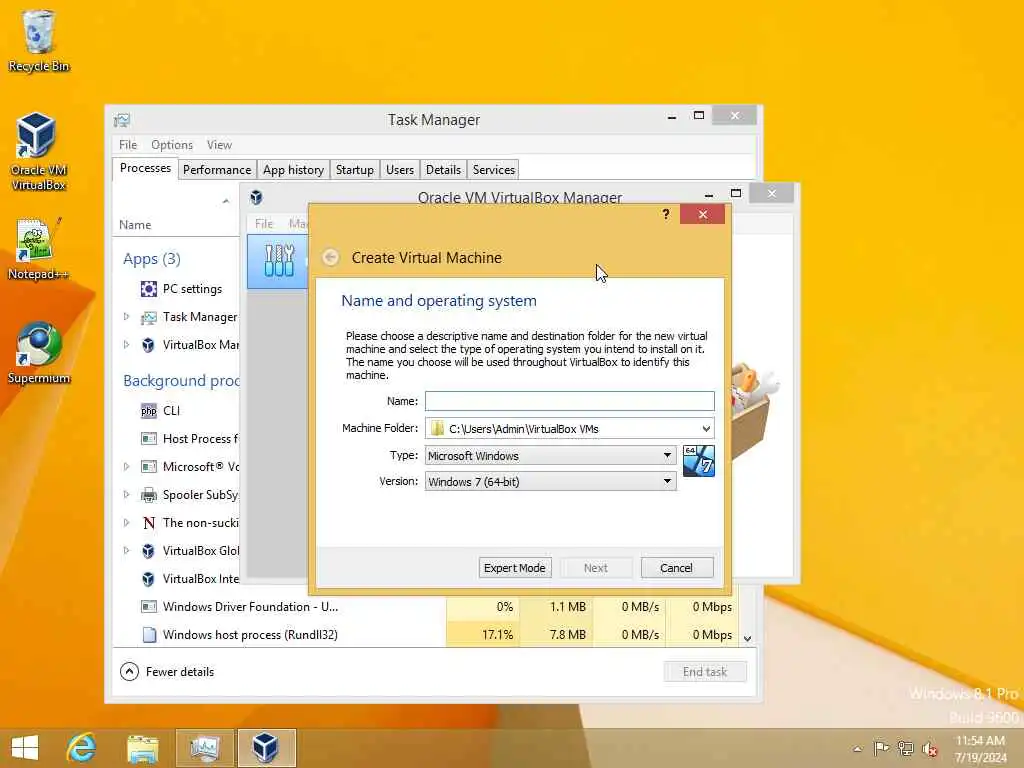
Task: Switch to the Services tab
Action: 494,170
